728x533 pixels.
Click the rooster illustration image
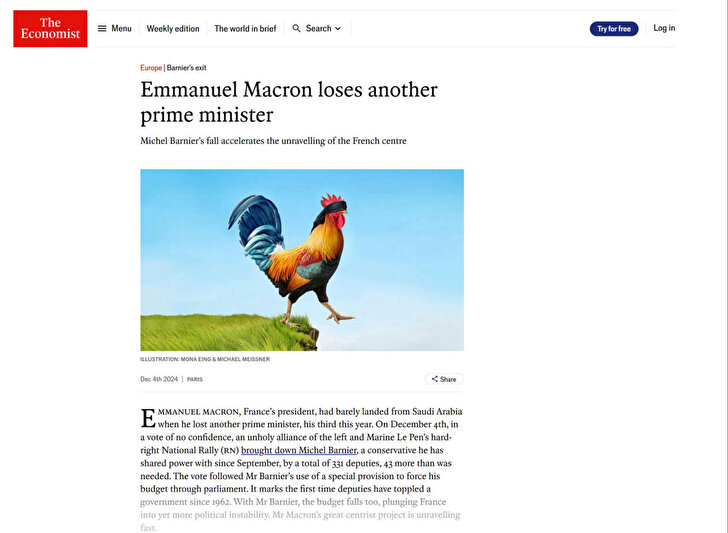point(302,260)
